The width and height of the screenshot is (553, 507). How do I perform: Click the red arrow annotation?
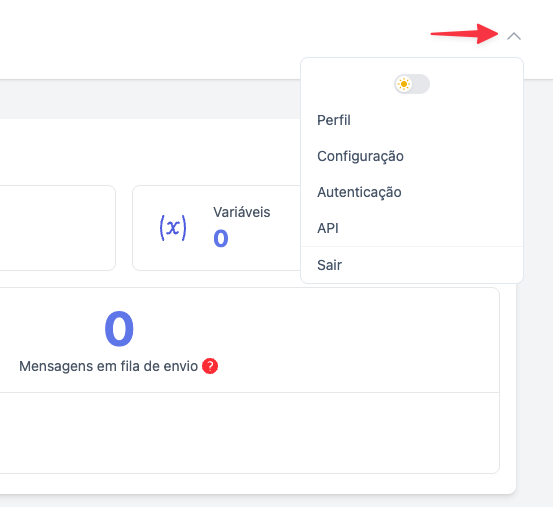pyautogui.click(x=464, y=34)
